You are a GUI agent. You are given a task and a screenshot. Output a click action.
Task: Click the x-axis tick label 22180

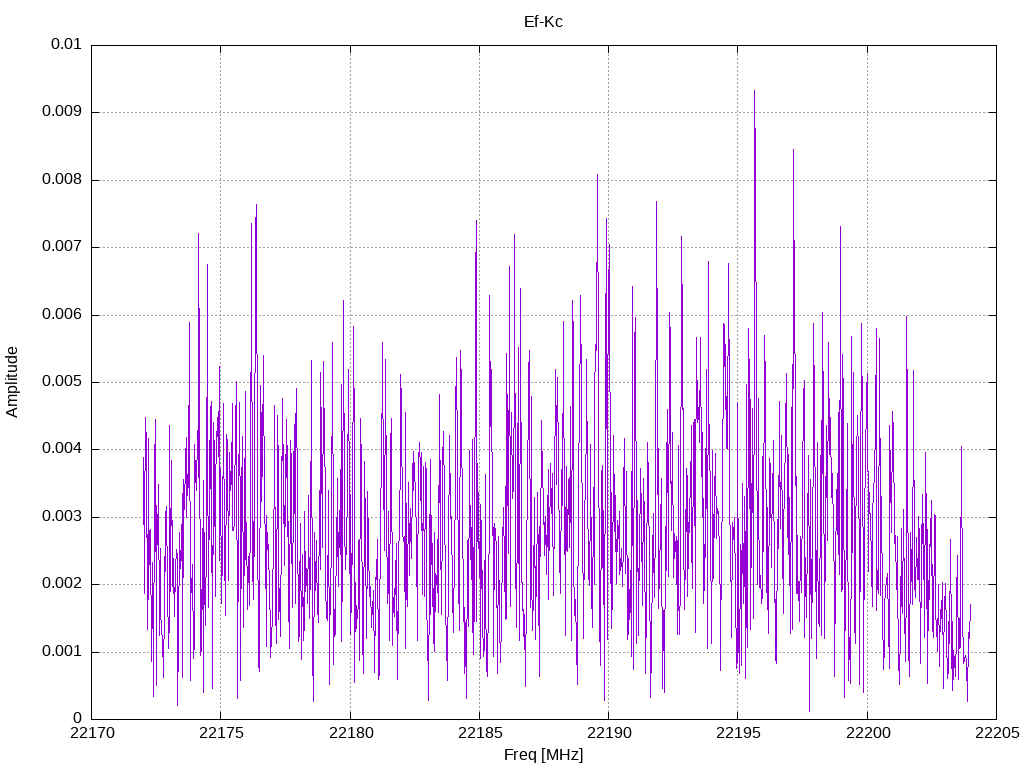pyautogui.click(x=351, y=733)
